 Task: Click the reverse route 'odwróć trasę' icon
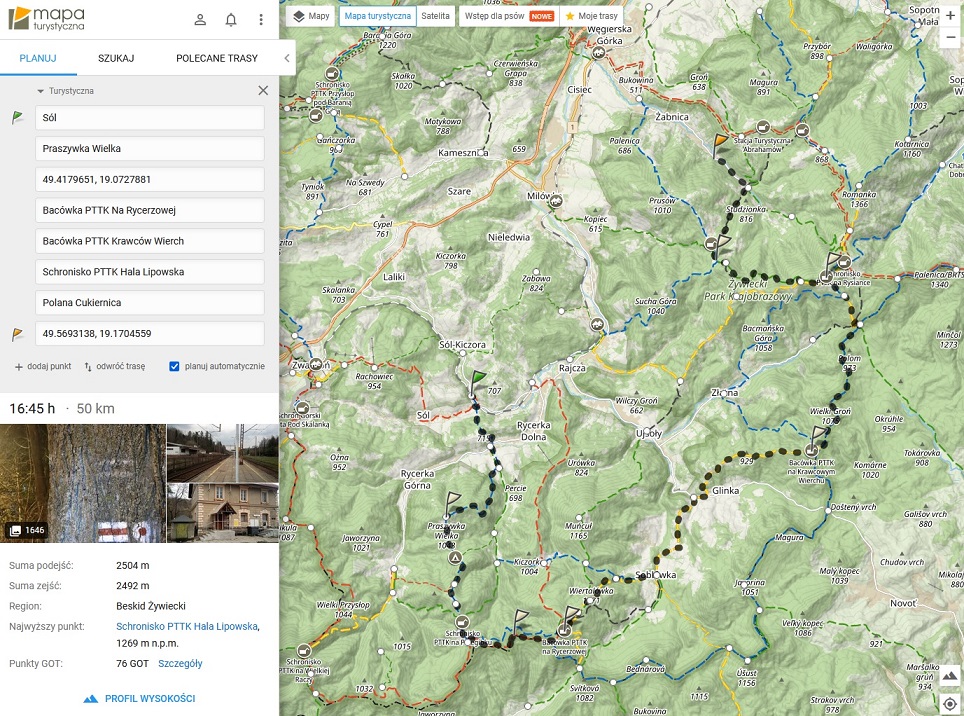pos(88,367)
